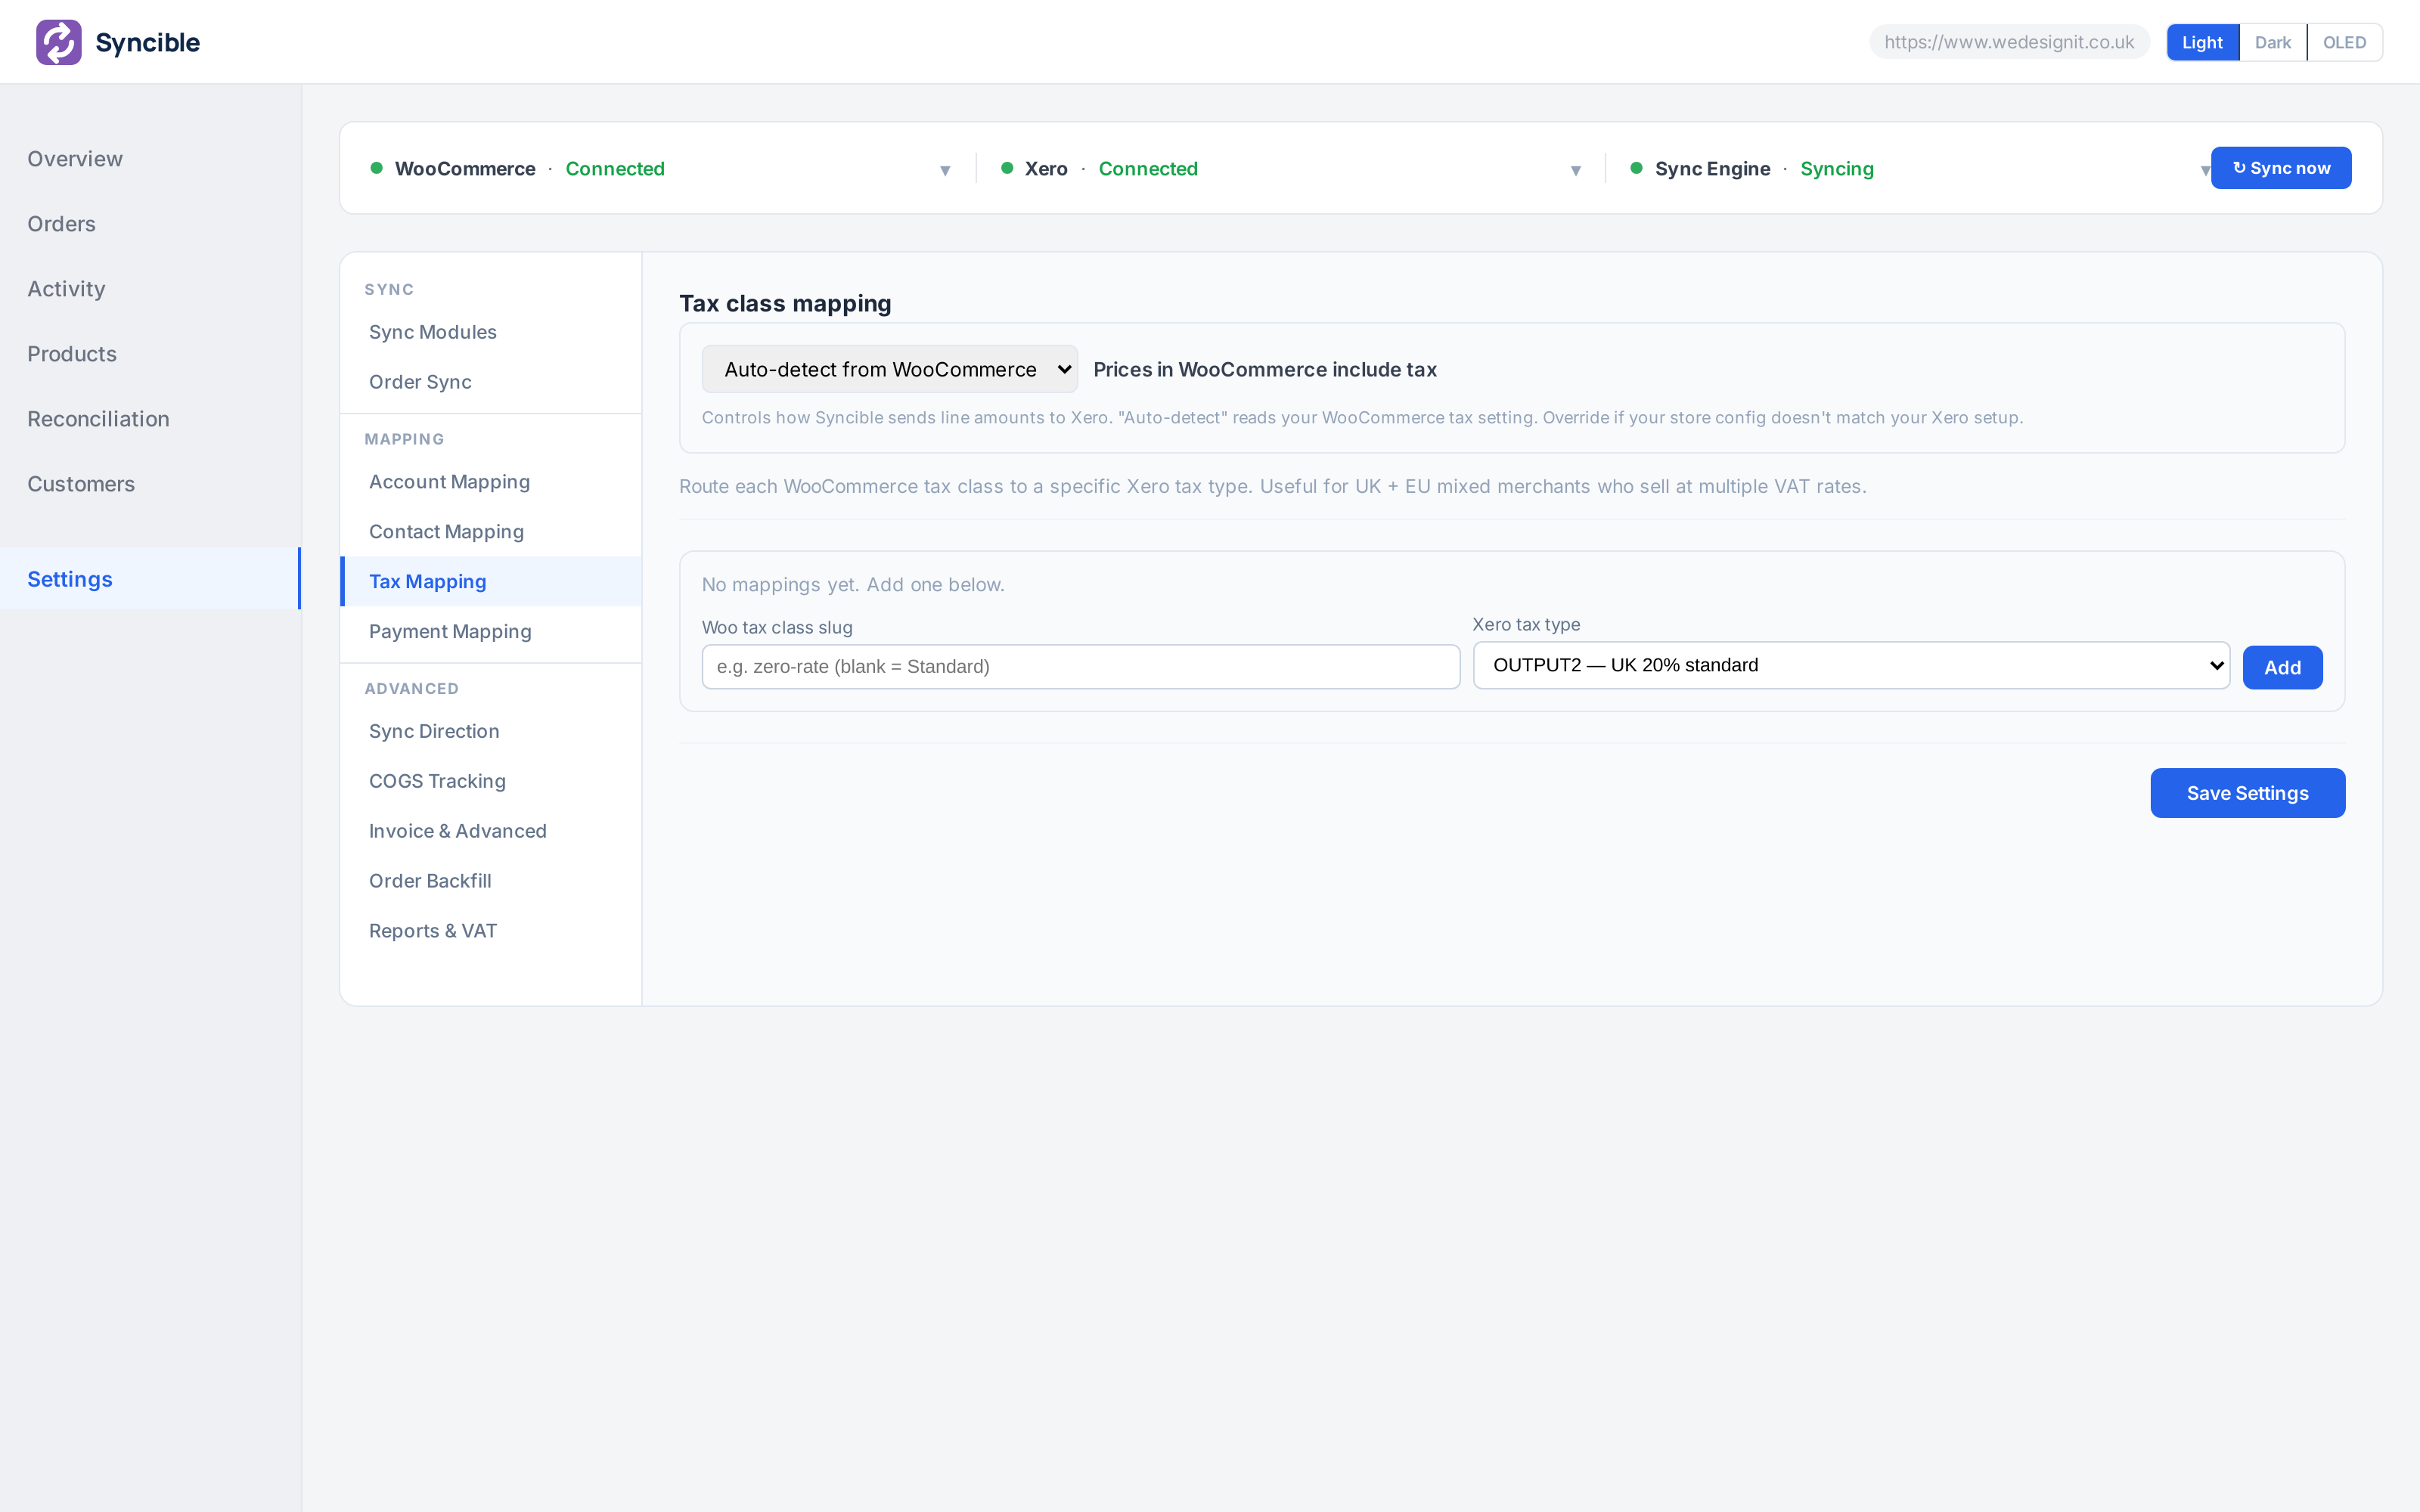This screenshot has width=2420, height=1512.
Task: Open the Order Backfill section
Action: click(490, 881)
